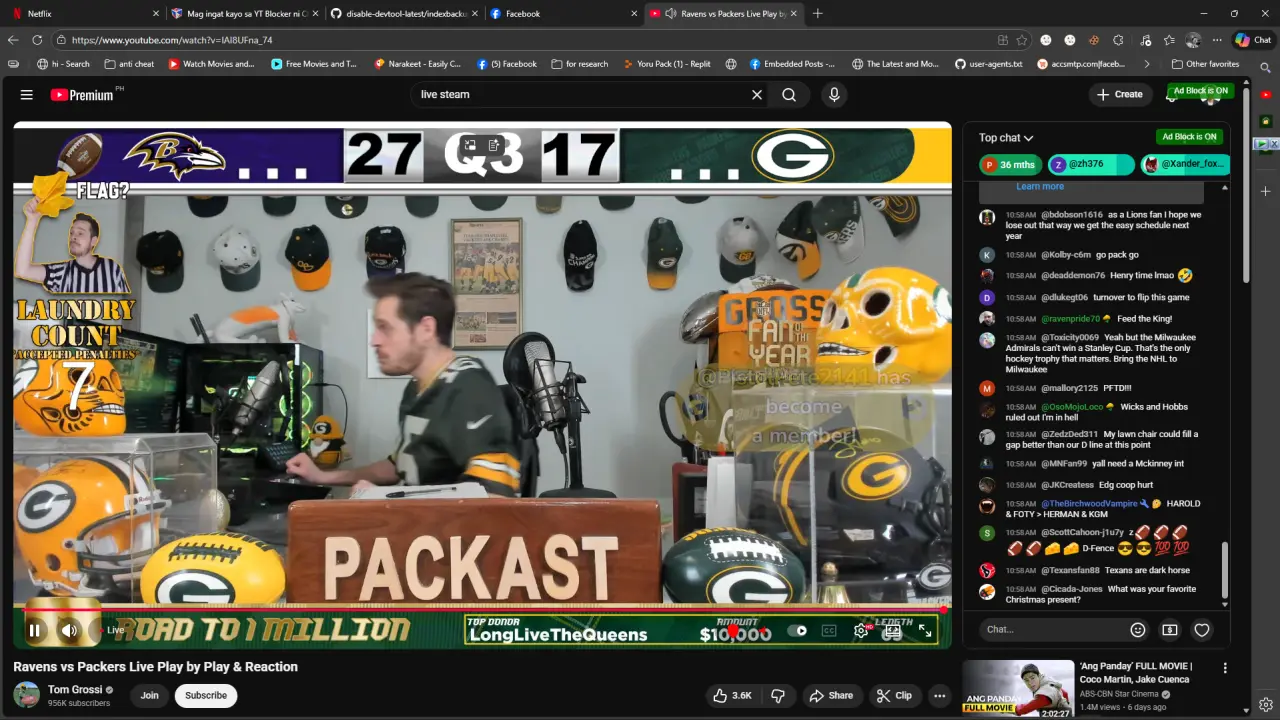Share the live stream video
Viewport: 1280px width, 720px height.
click(x=831, y=696)
